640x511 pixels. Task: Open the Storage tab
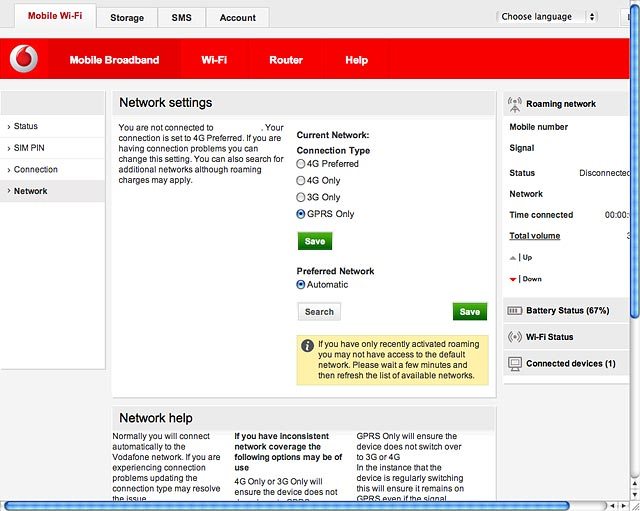pyautogui.click(x=127, y=18)
